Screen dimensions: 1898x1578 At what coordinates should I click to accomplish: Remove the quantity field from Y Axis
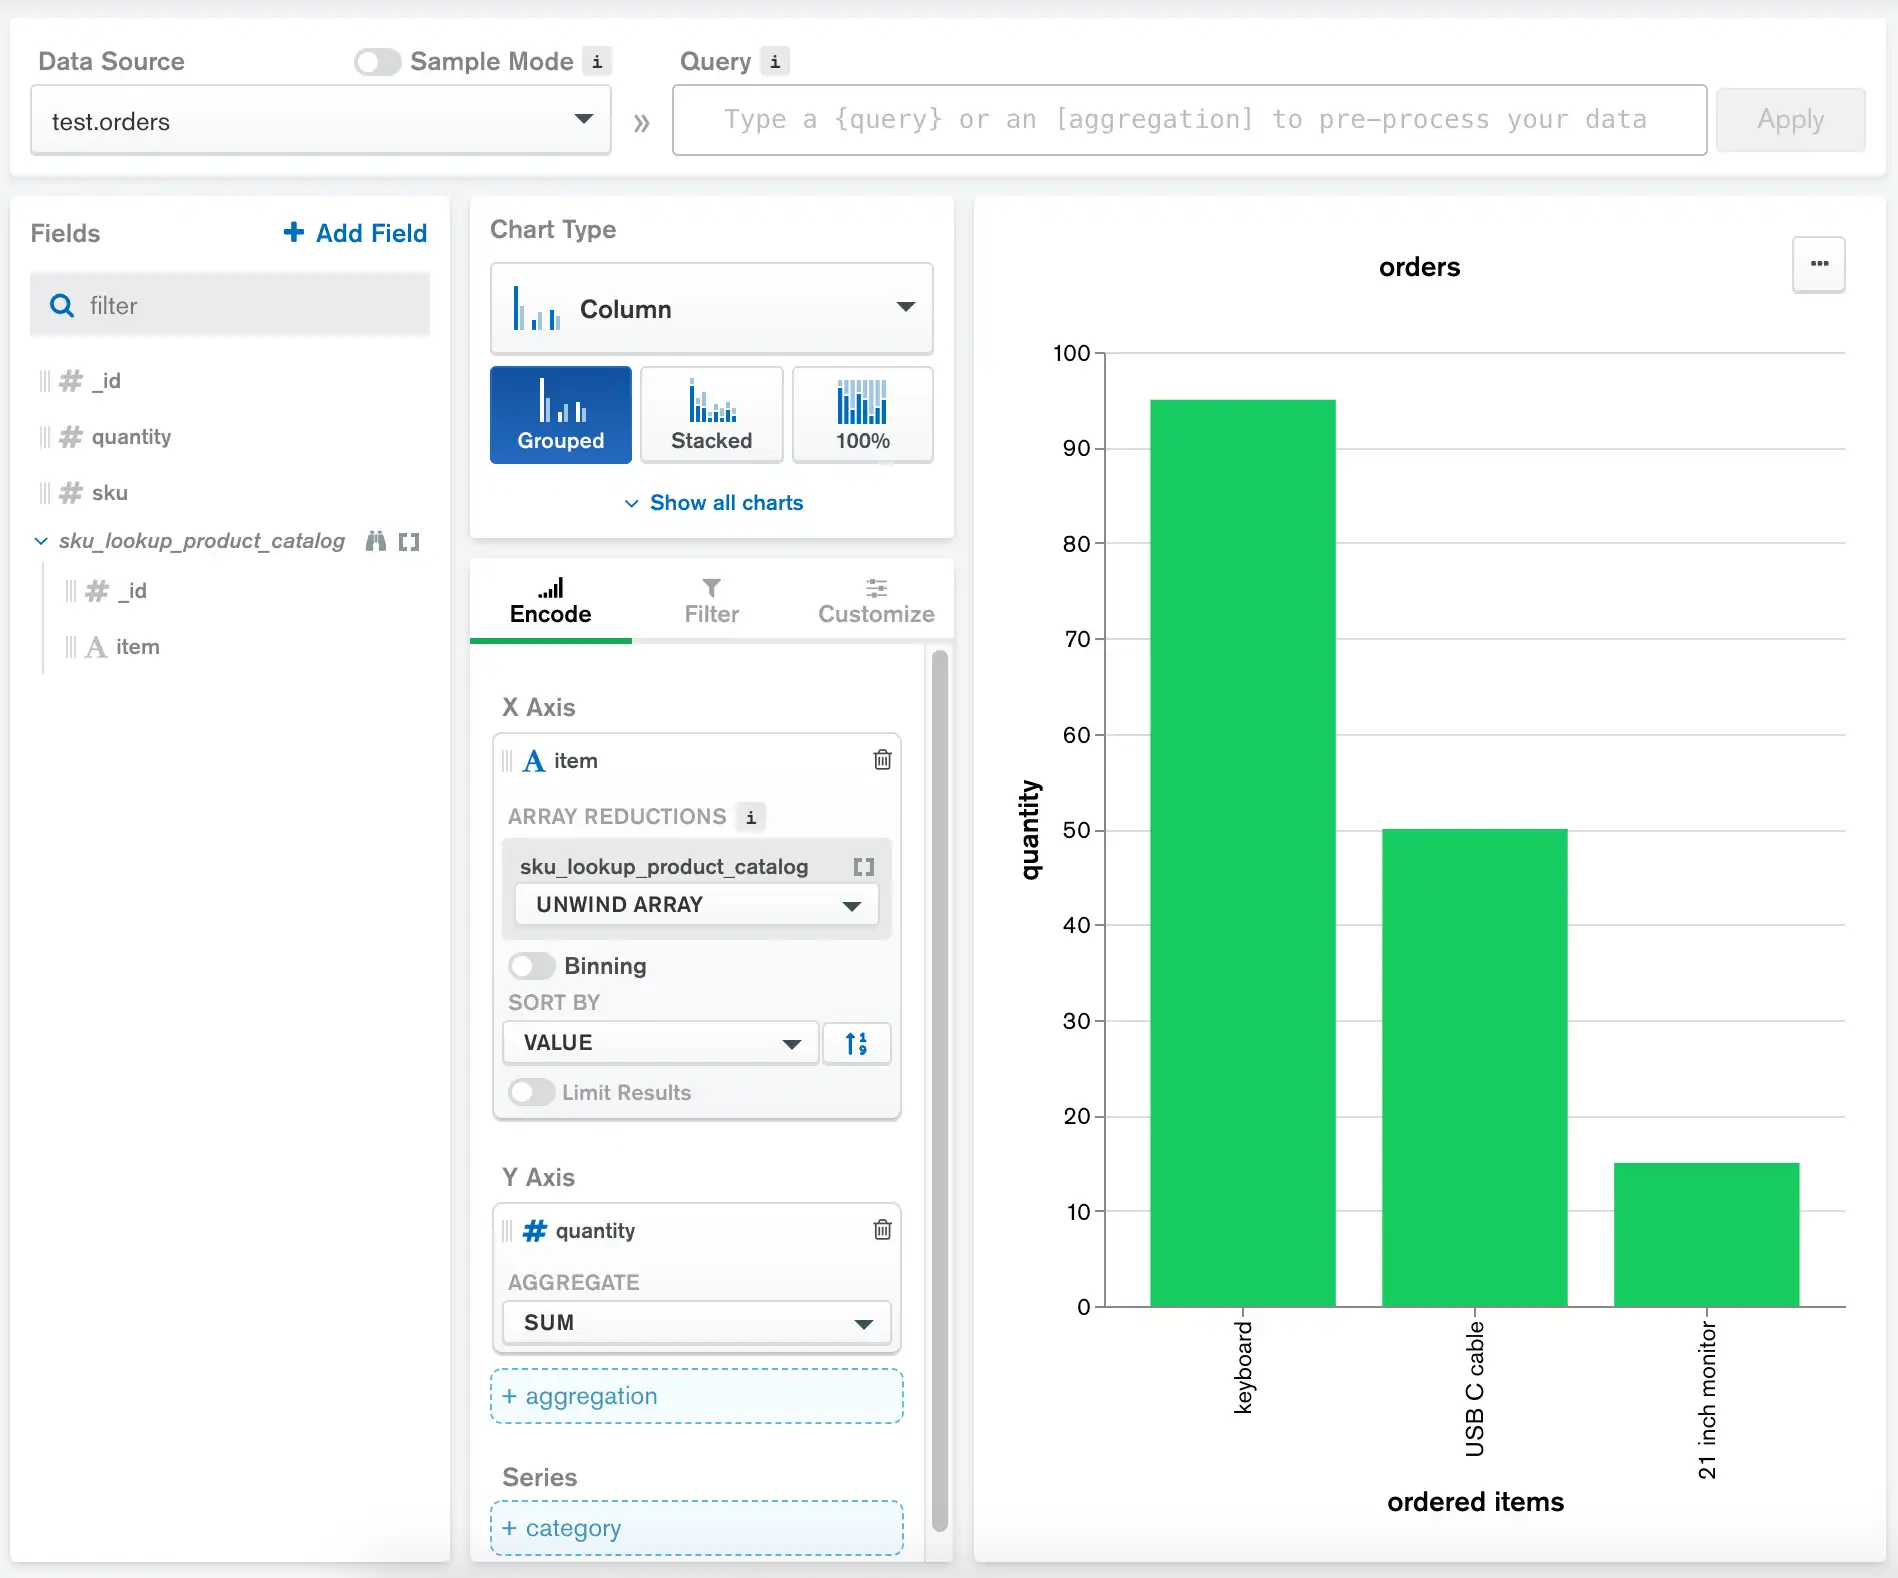(882, 1230)
